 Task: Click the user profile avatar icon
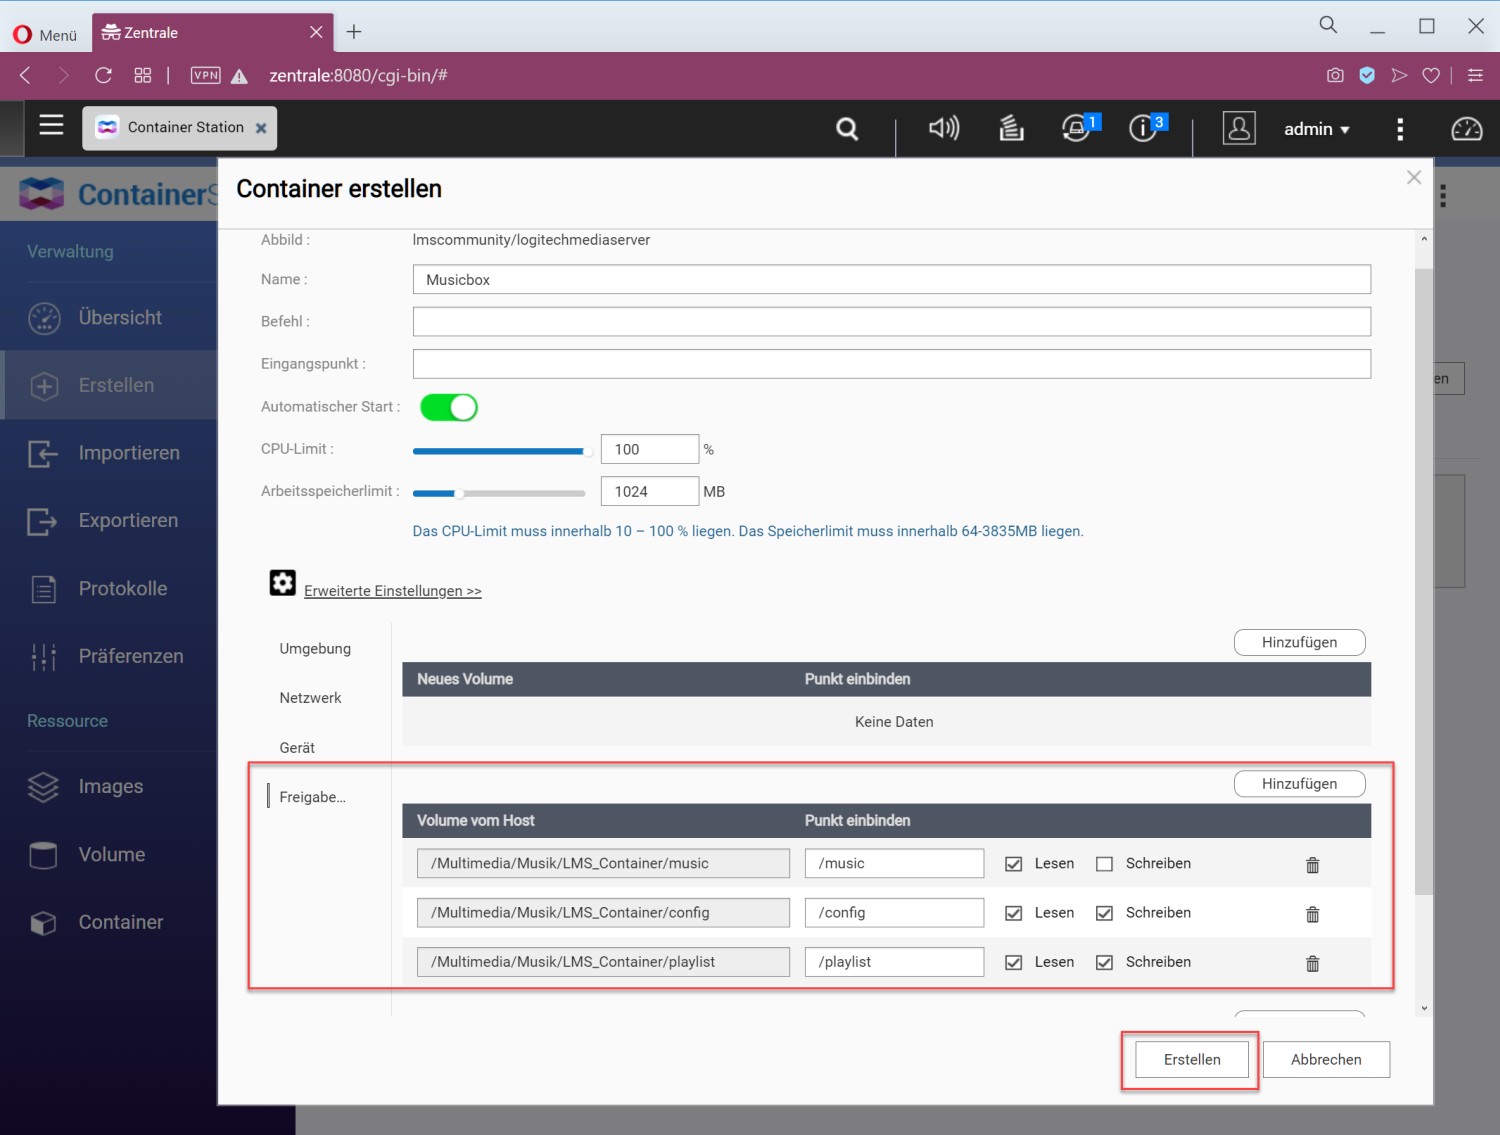tap(1238, 128)
